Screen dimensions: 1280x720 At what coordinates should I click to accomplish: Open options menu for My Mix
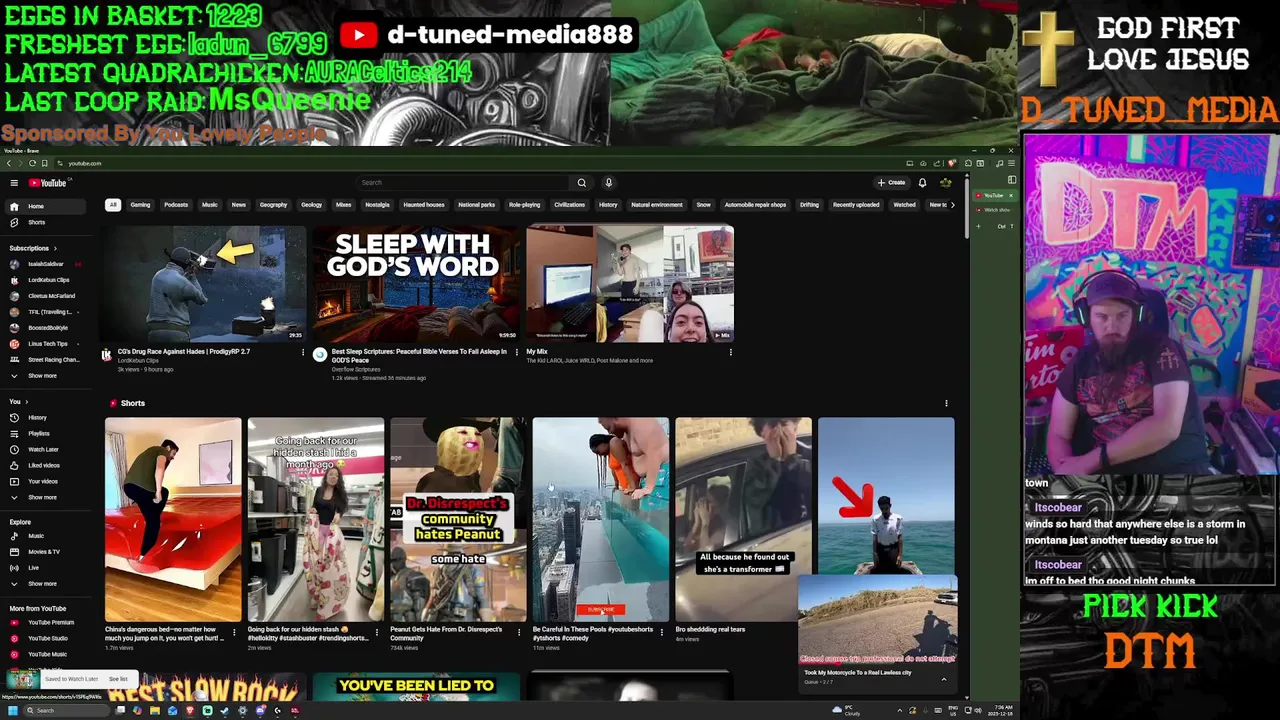click(731, 352)
